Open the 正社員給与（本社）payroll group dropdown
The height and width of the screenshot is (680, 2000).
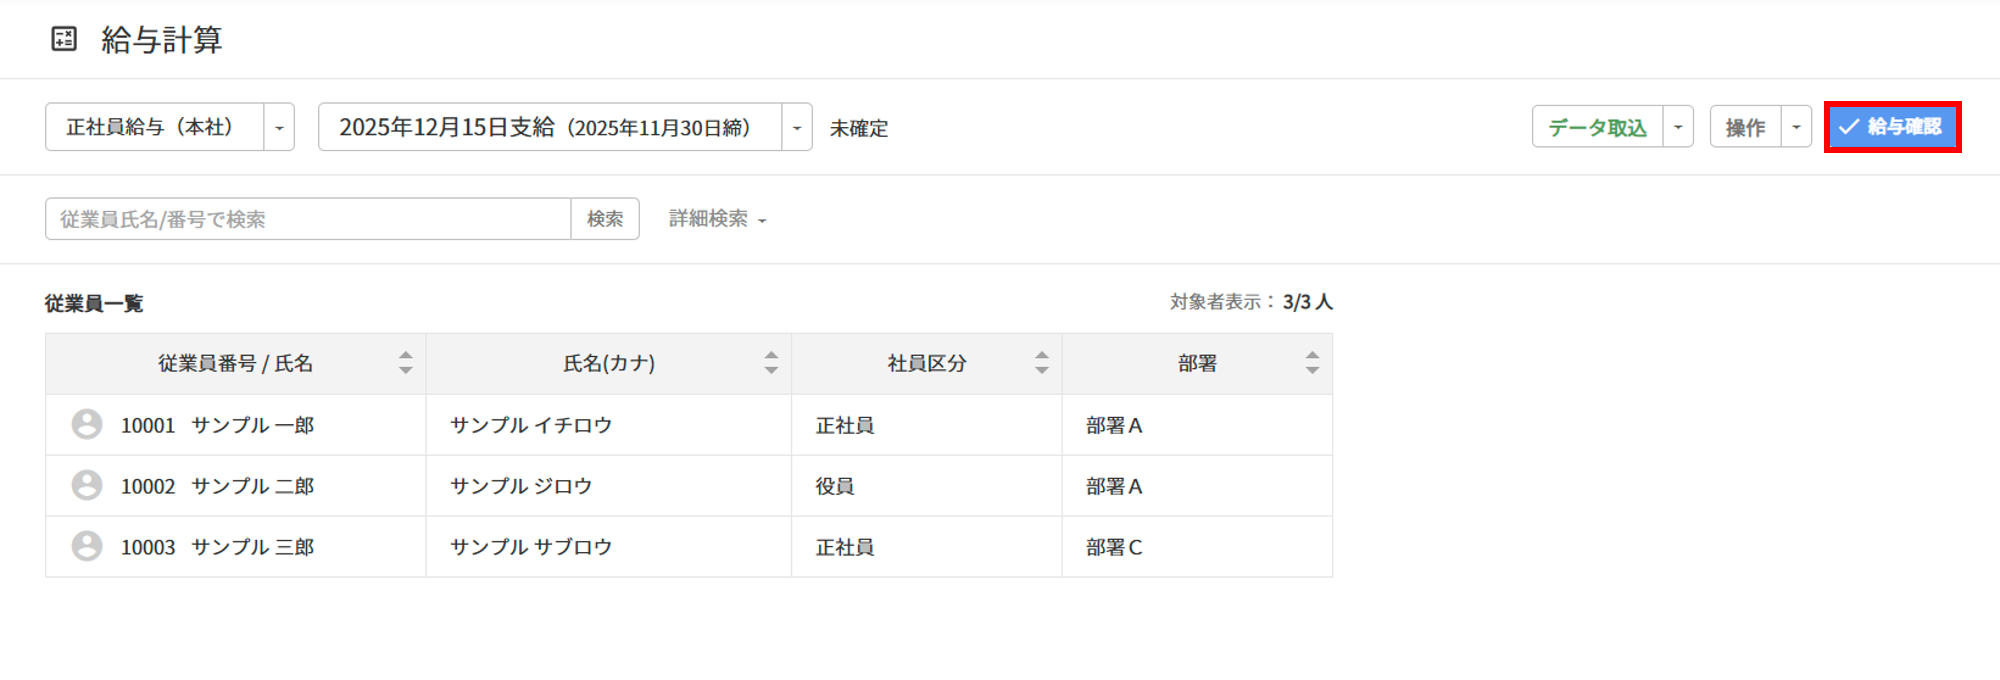click(279, 128)
